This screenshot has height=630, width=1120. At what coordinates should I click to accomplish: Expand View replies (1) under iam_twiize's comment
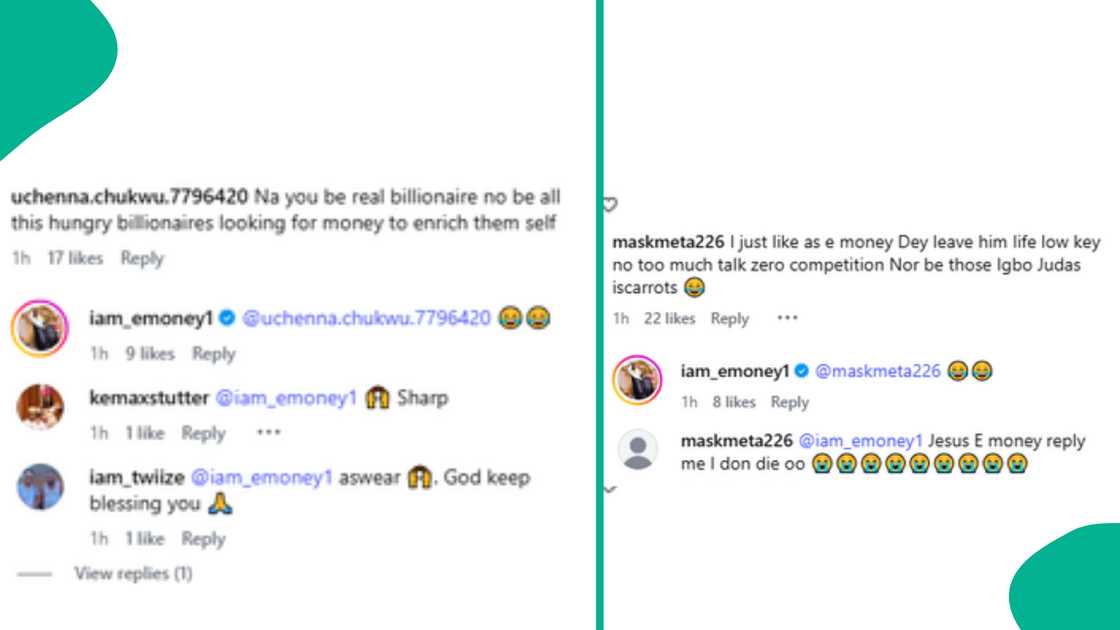pos(131,573)
